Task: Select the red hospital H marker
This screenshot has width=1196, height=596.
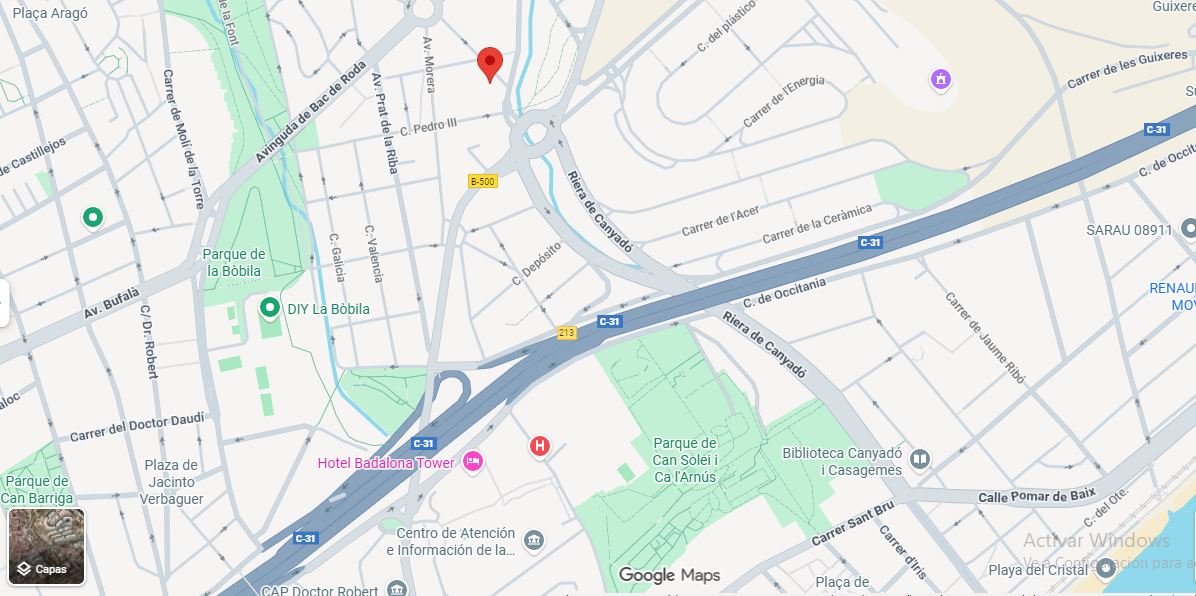Action: [x=540, y=446]
